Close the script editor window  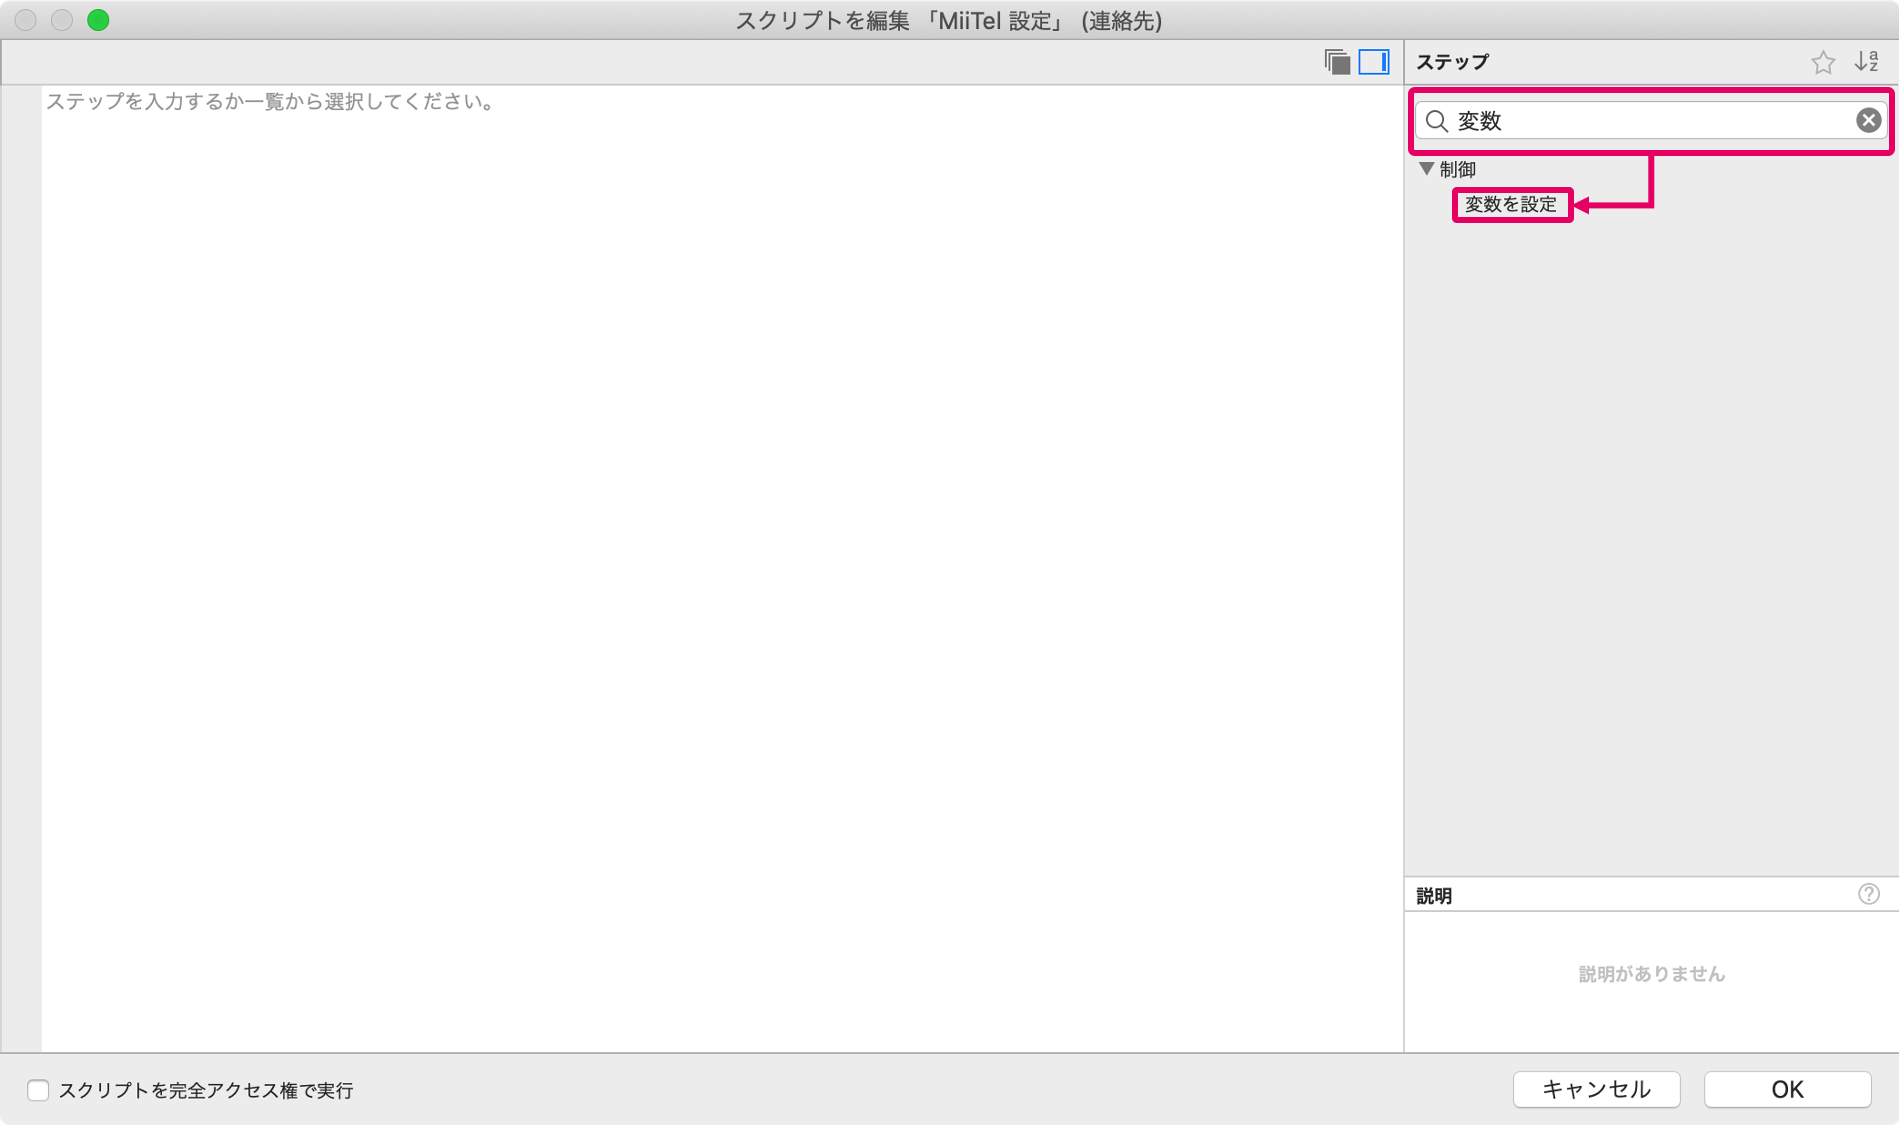point(26,20)
